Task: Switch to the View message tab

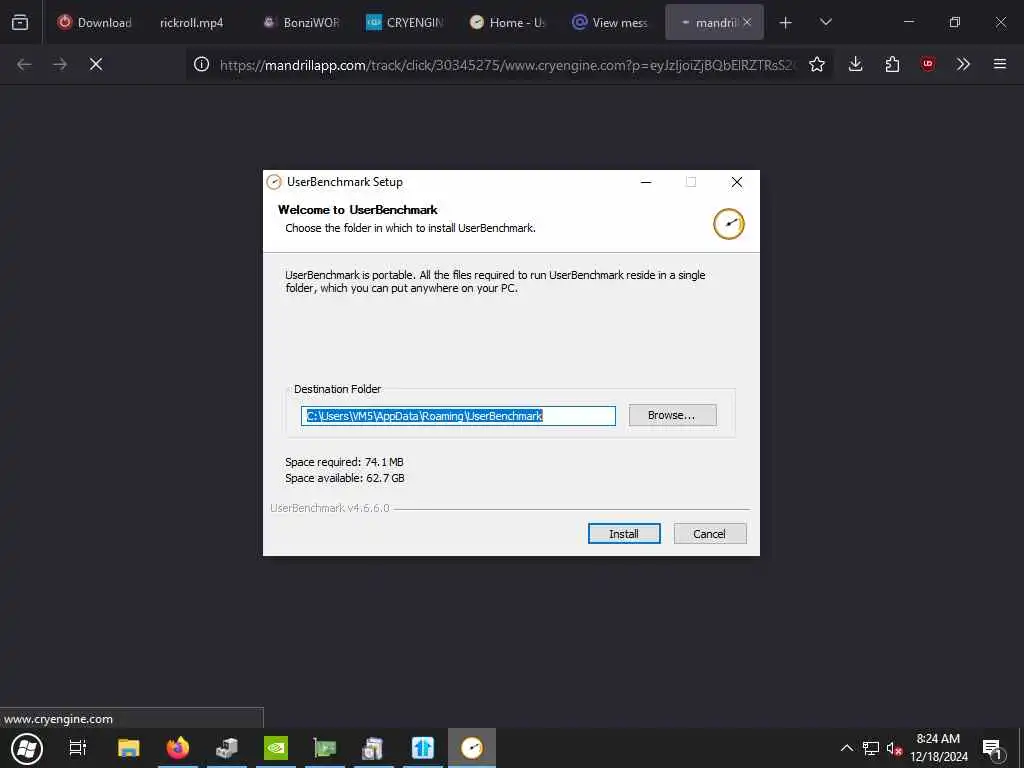Action: coord(610,23)
